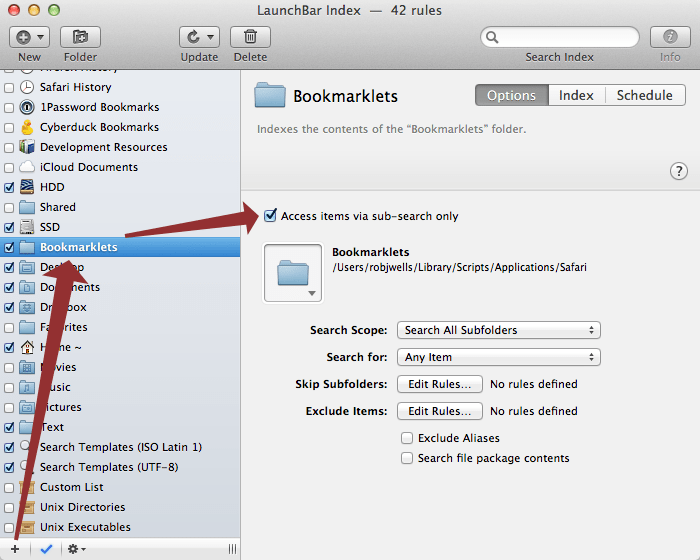This screenshot has width=700, height=560.
Task: Click the Indexes the contents description text
Action: point(392,129)
